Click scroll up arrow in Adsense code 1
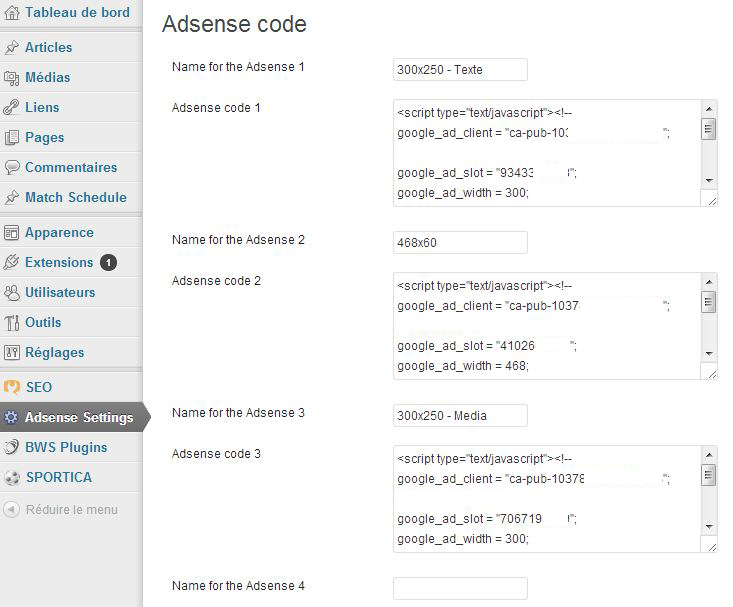The height and width of the screenshot is (607, 733). [709, 108]
